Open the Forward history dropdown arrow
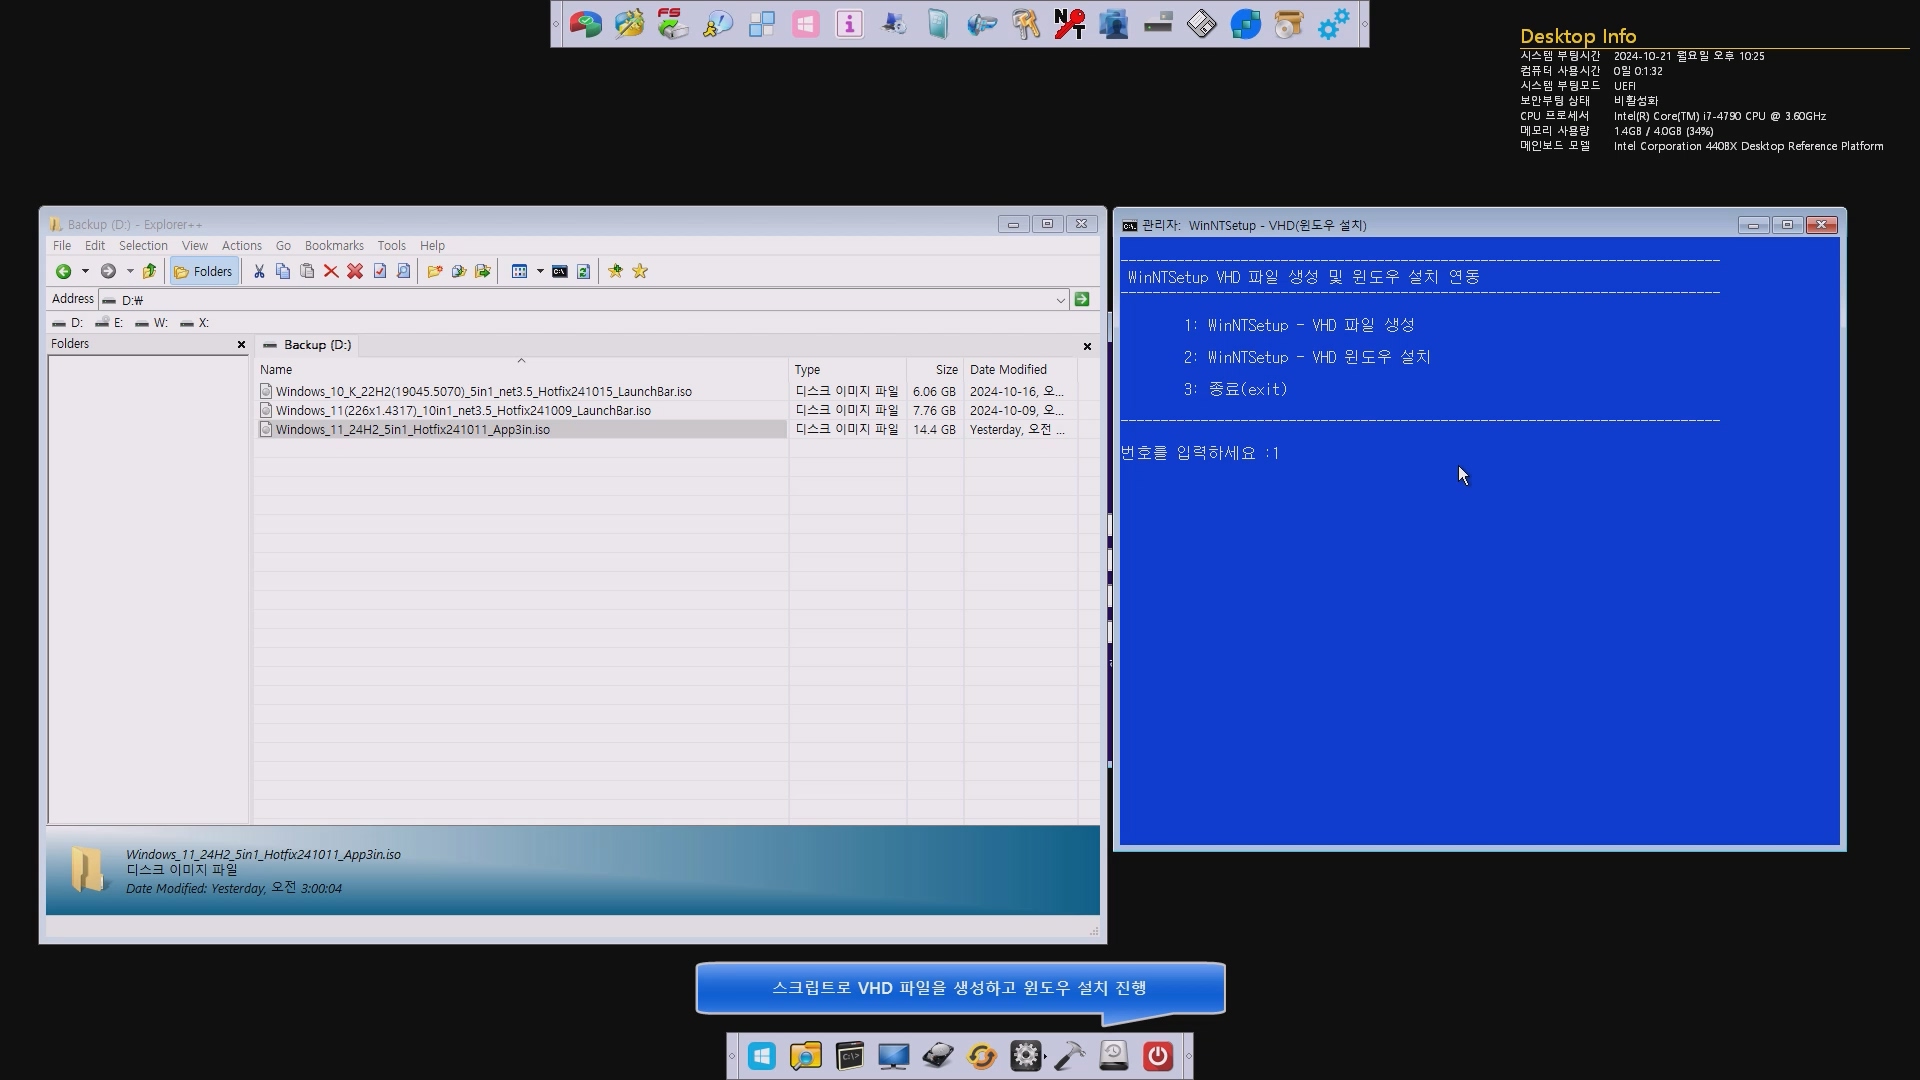The height and width of the screenshot is (1080, 1920). (130, 271)
